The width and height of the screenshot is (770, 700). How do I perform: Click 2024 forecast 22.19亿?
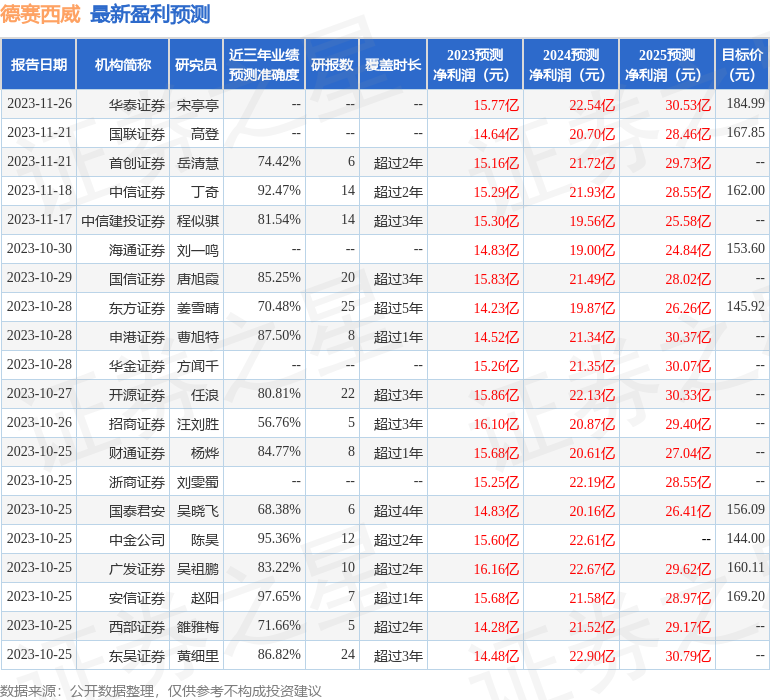coord(592,482)
